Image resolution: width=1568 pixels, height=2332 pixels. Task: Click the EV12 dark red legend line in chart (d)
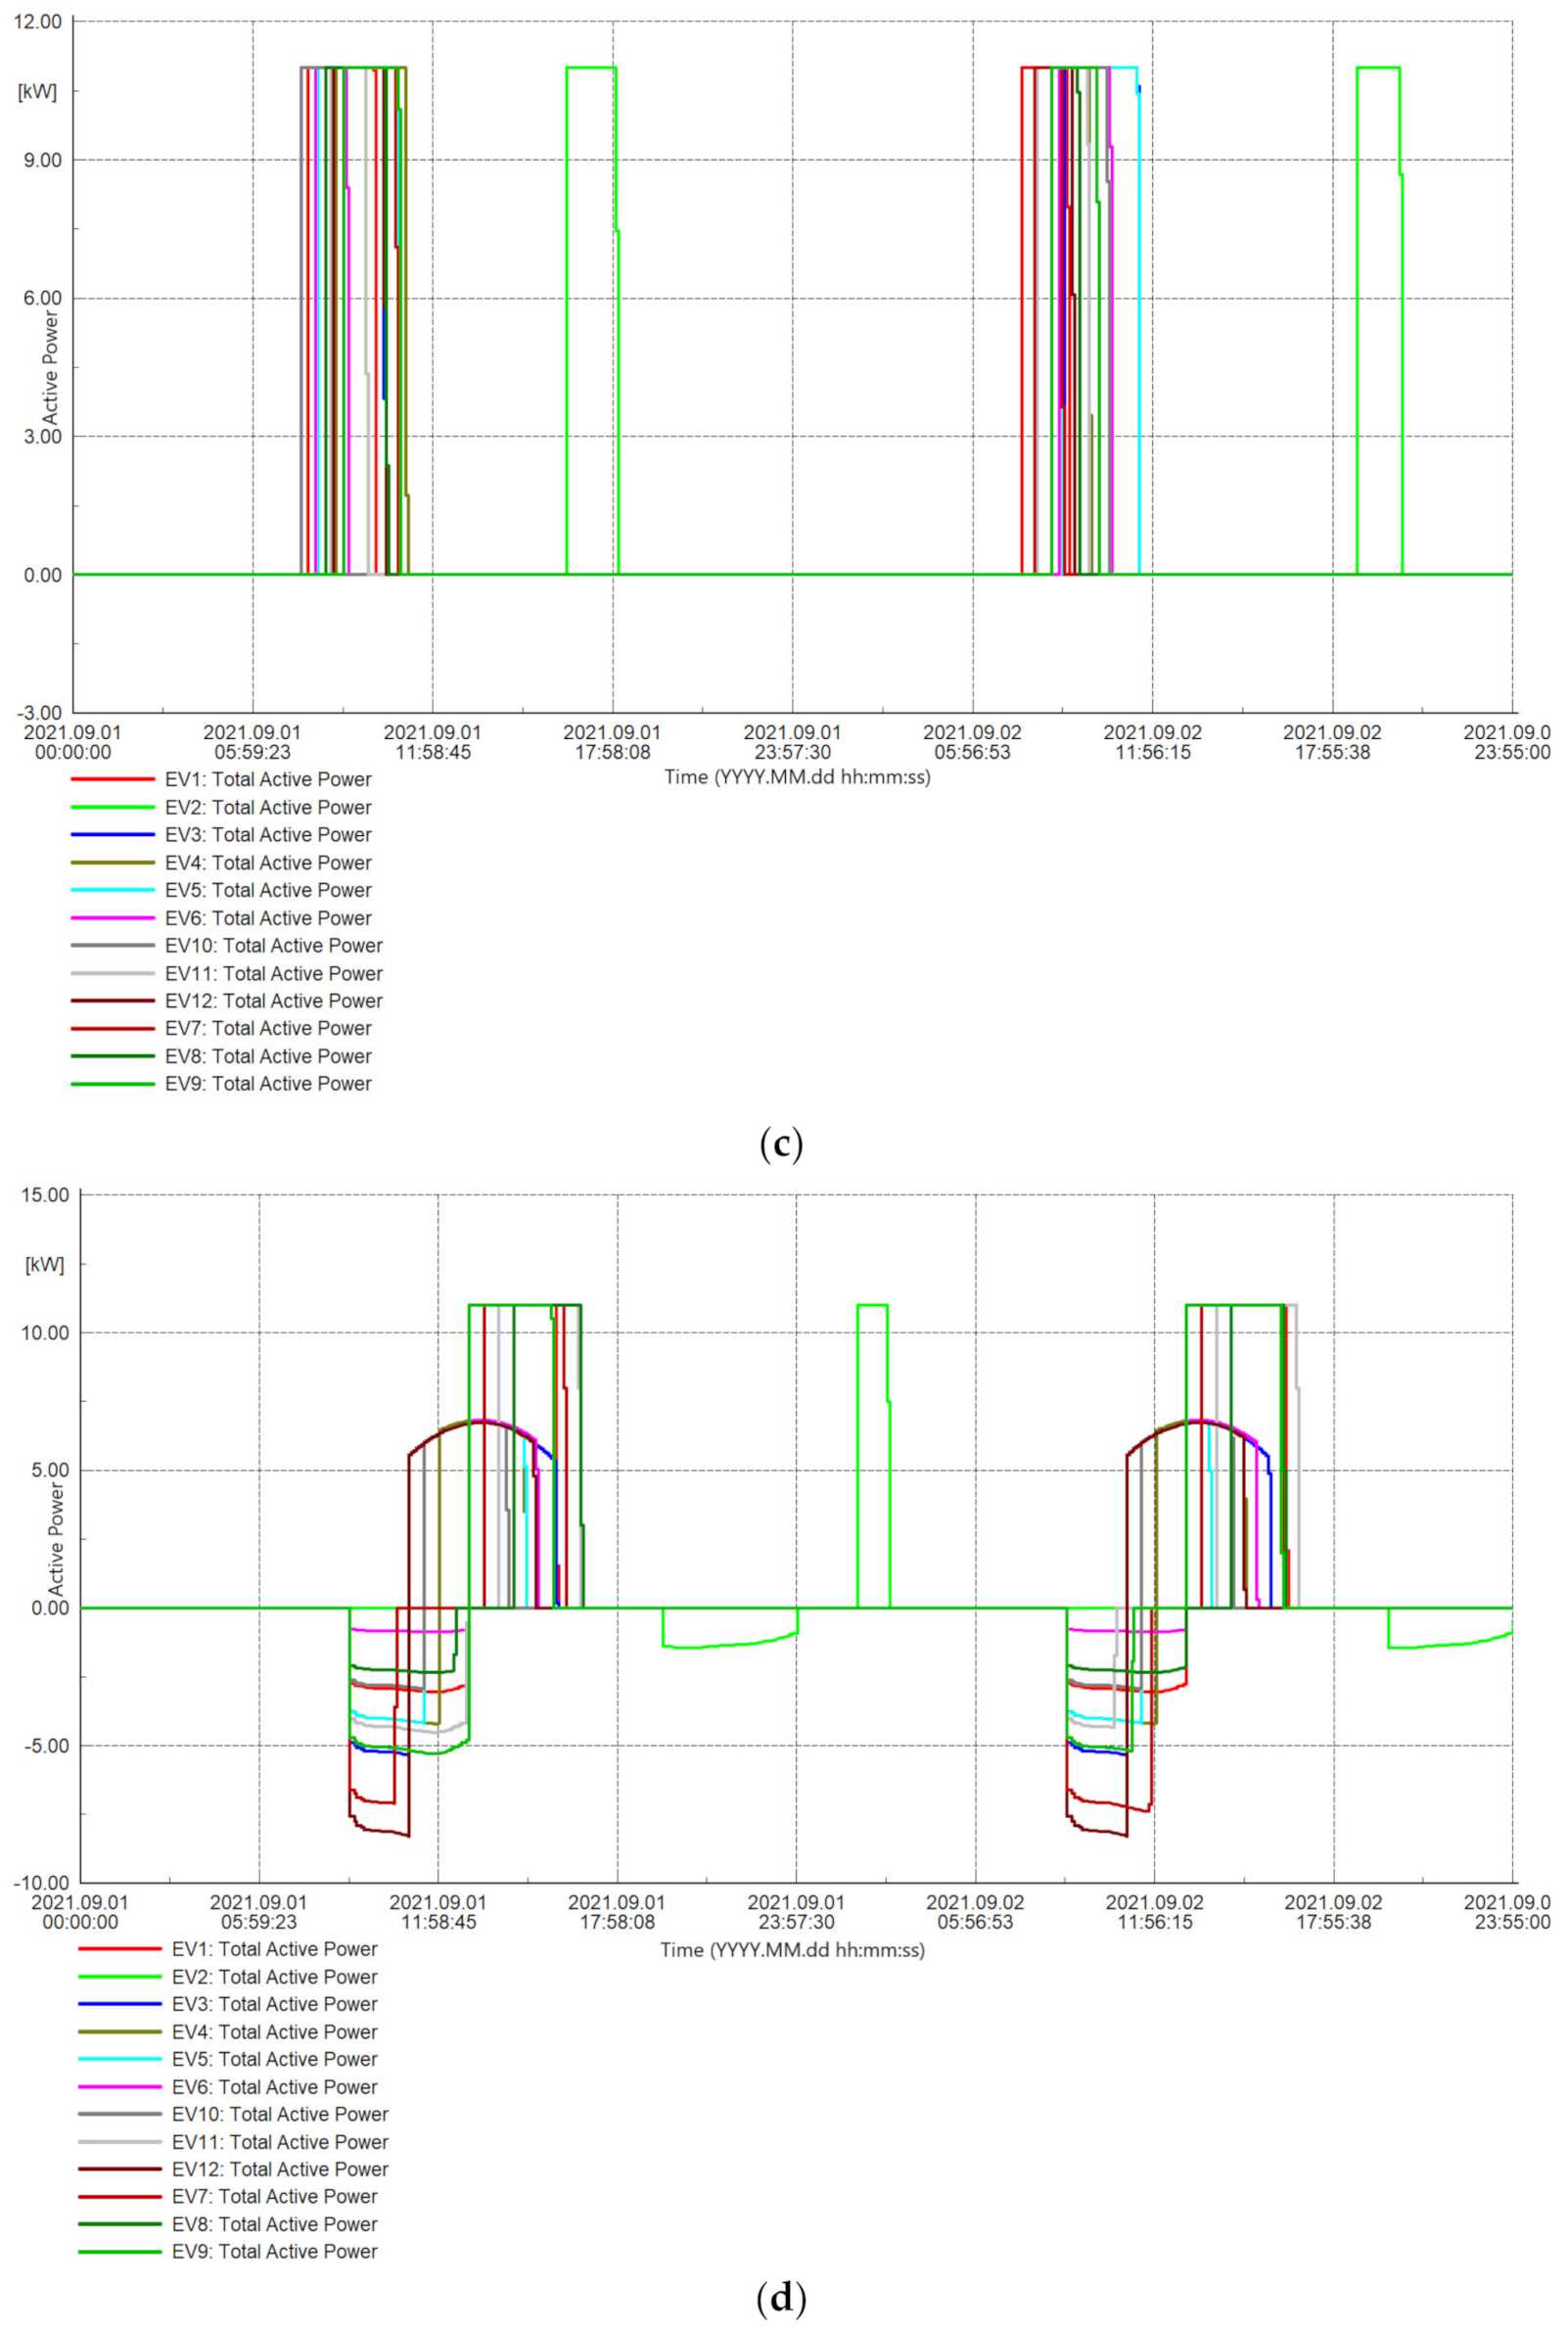tap(119, 2169)
